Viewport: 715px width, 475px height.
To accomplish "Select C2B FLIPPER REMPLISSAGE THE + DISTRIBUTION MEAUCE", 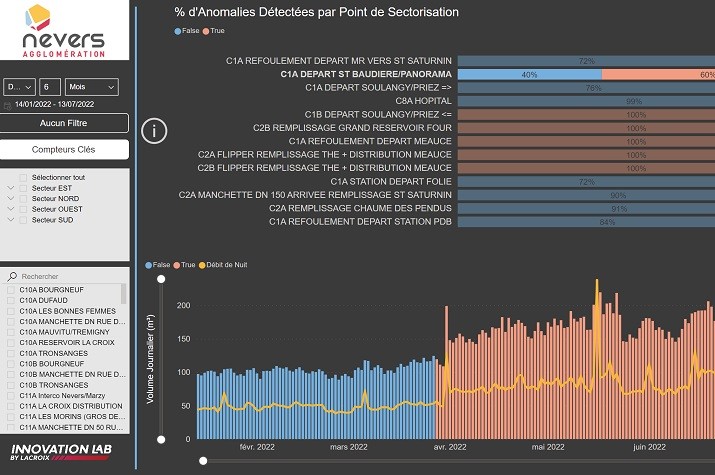I will point(325,168).
